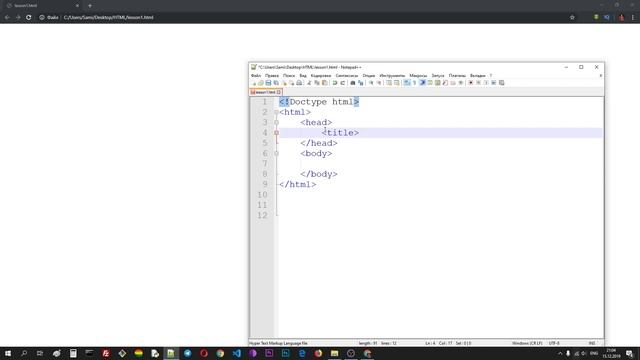Collapse the body fold marker on line 6
The width and height of the screenshot is (640, 360).
point(276,153)
